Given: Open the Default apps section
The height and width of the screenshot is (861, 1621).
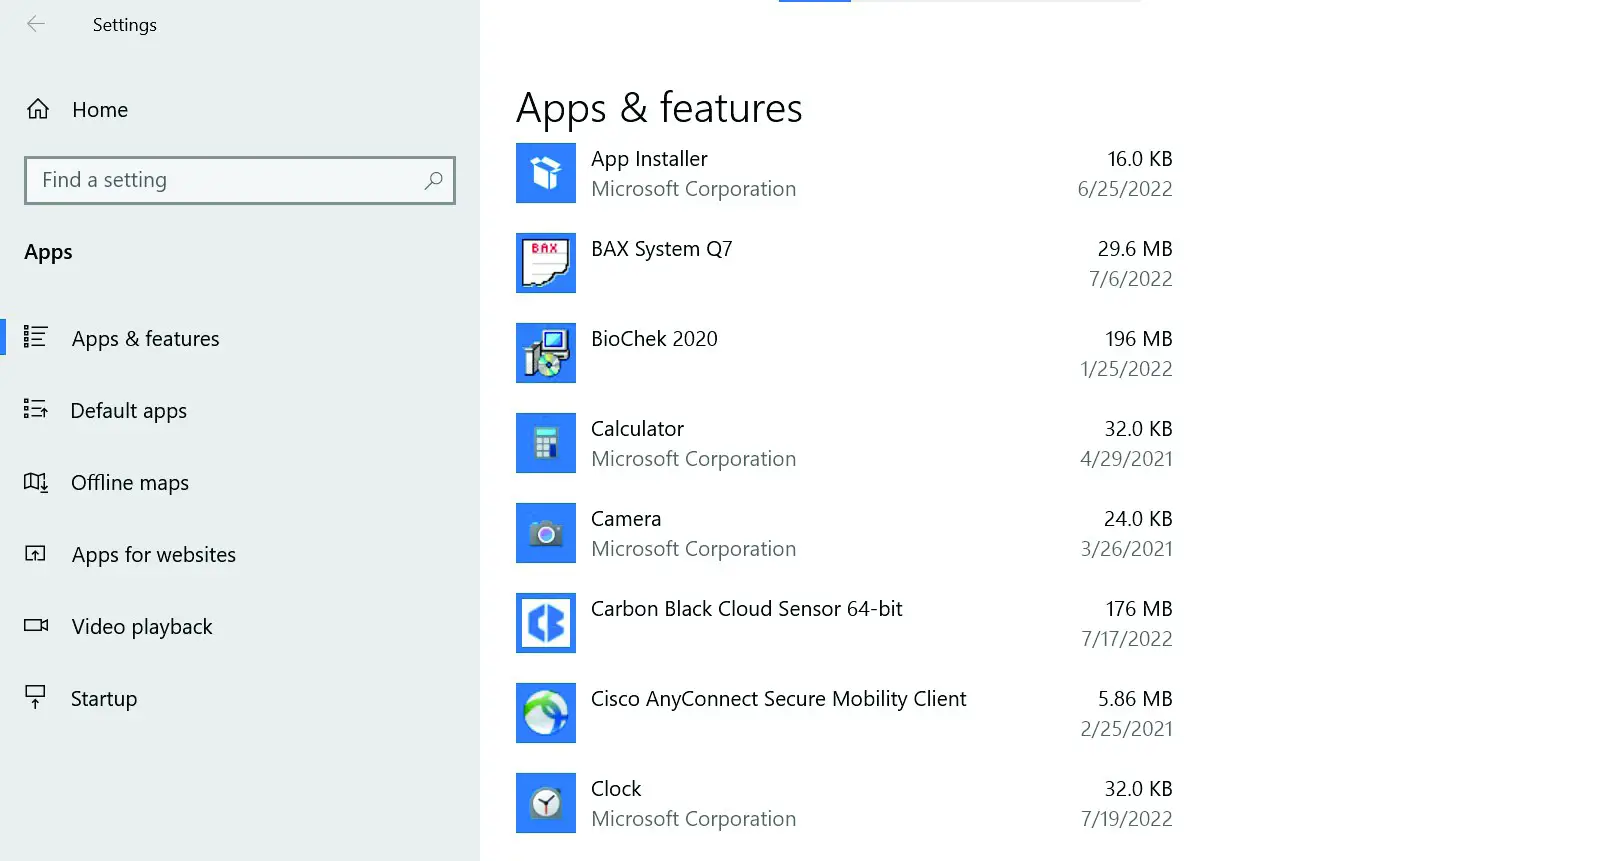Looking at the screenshot, I should pos(128,411).
